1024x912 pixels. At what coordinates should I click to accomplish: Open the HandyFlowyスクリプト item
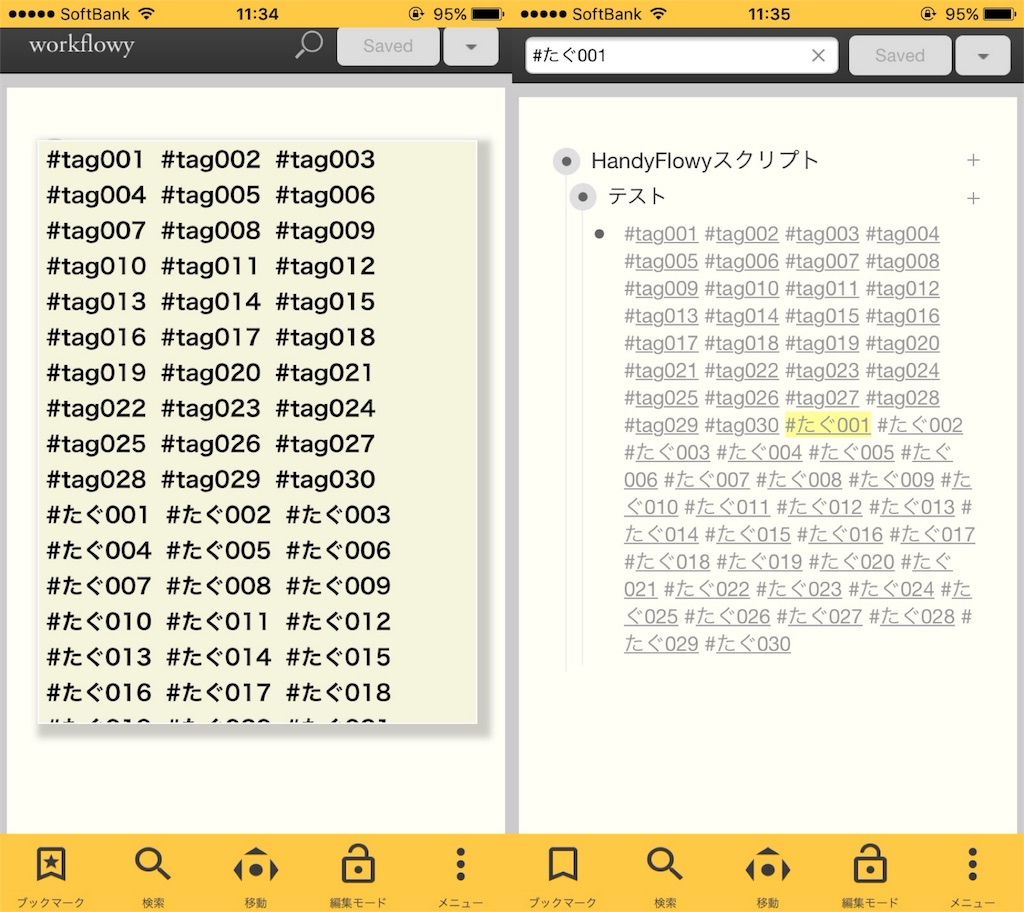(705, 160)
